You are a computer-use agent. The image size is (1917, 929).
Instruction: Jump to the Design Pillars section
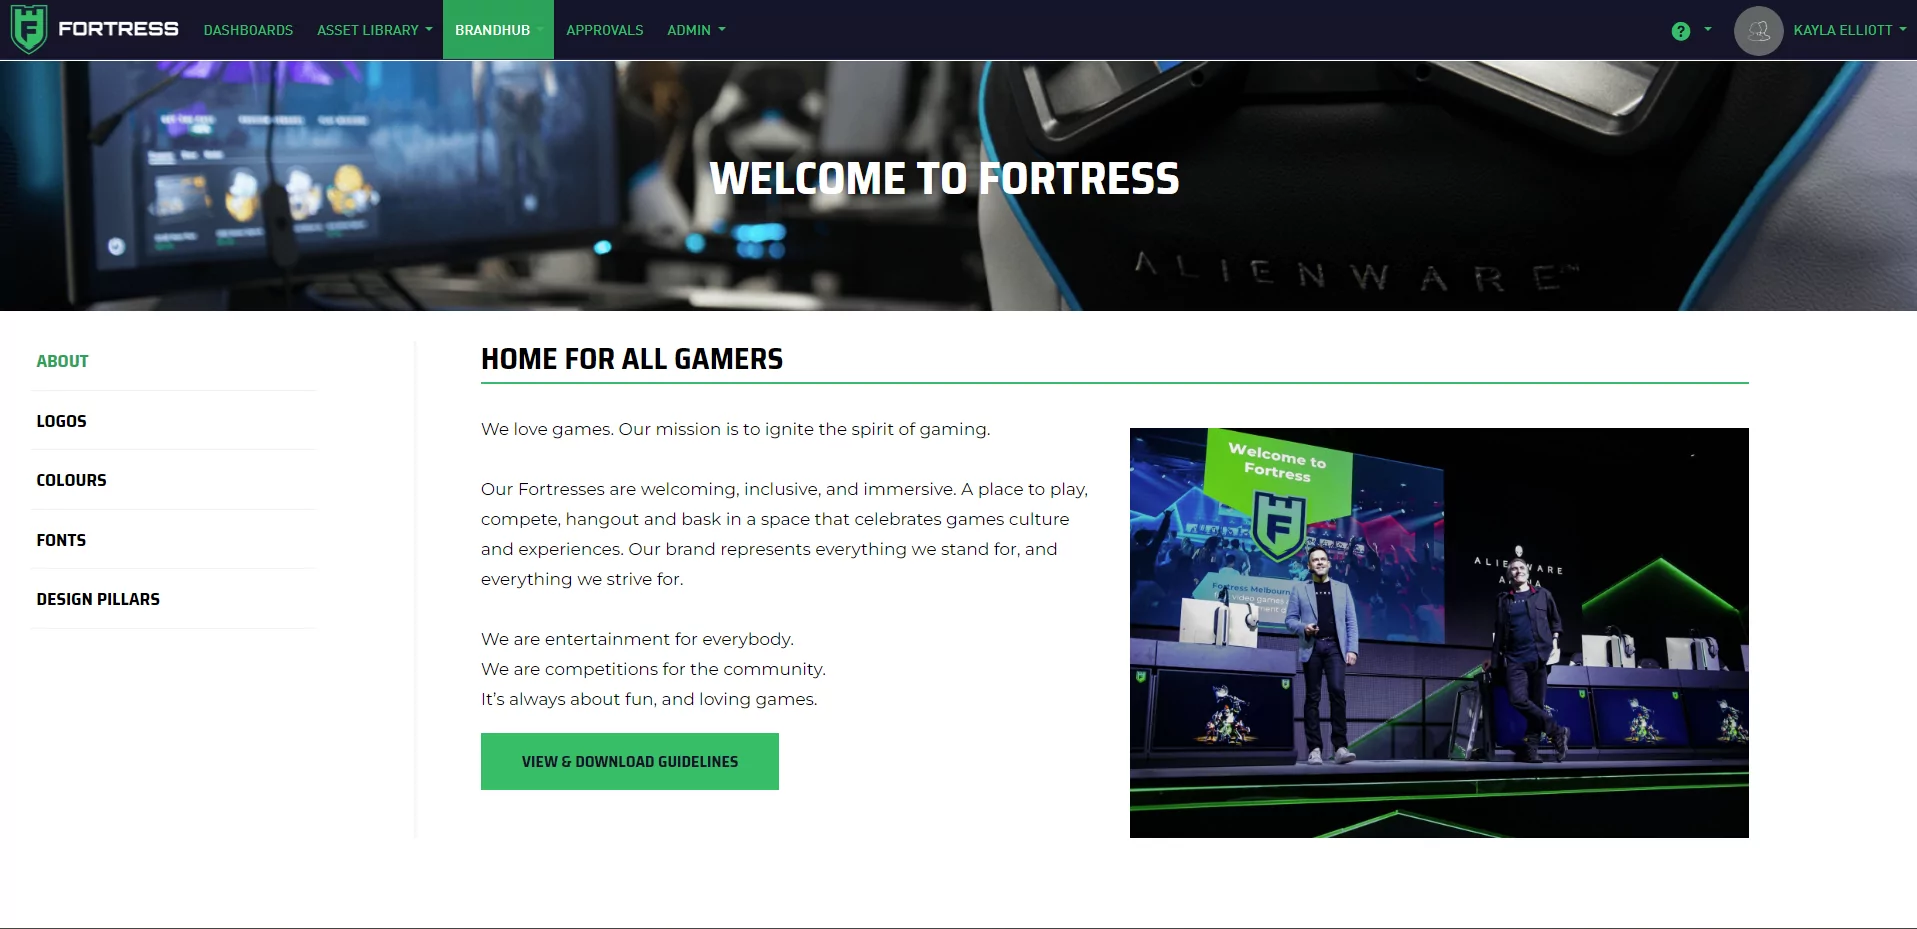(x=98, y=599)
